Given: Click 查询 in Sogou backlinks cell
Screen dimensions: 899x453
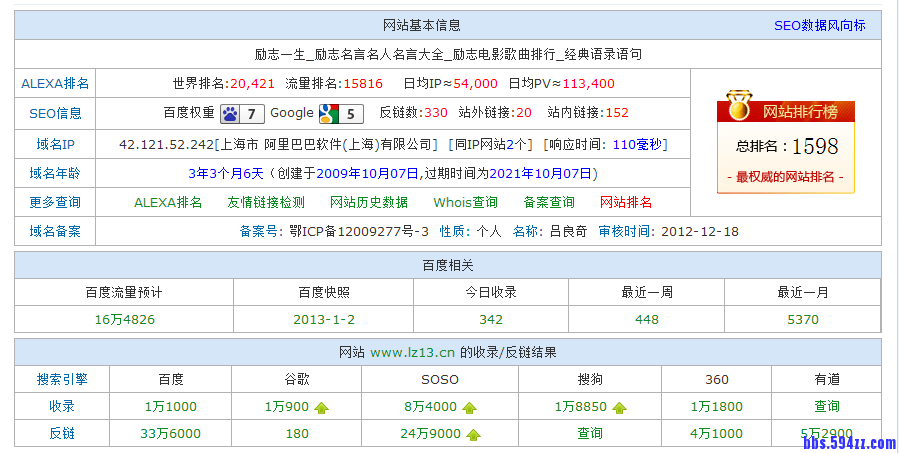Looking at the screenshot, I should [590, 434].
